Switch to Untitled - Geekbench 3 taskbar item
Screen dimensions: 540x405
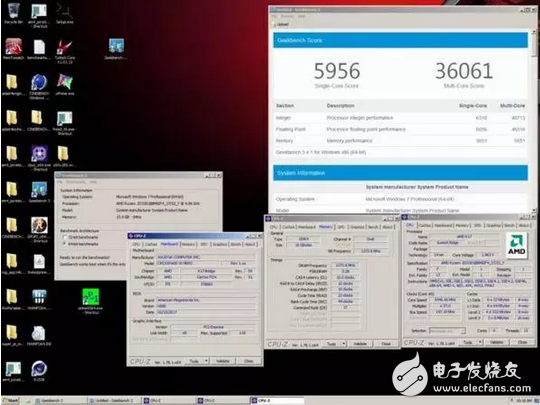click(x=114, y=401)
